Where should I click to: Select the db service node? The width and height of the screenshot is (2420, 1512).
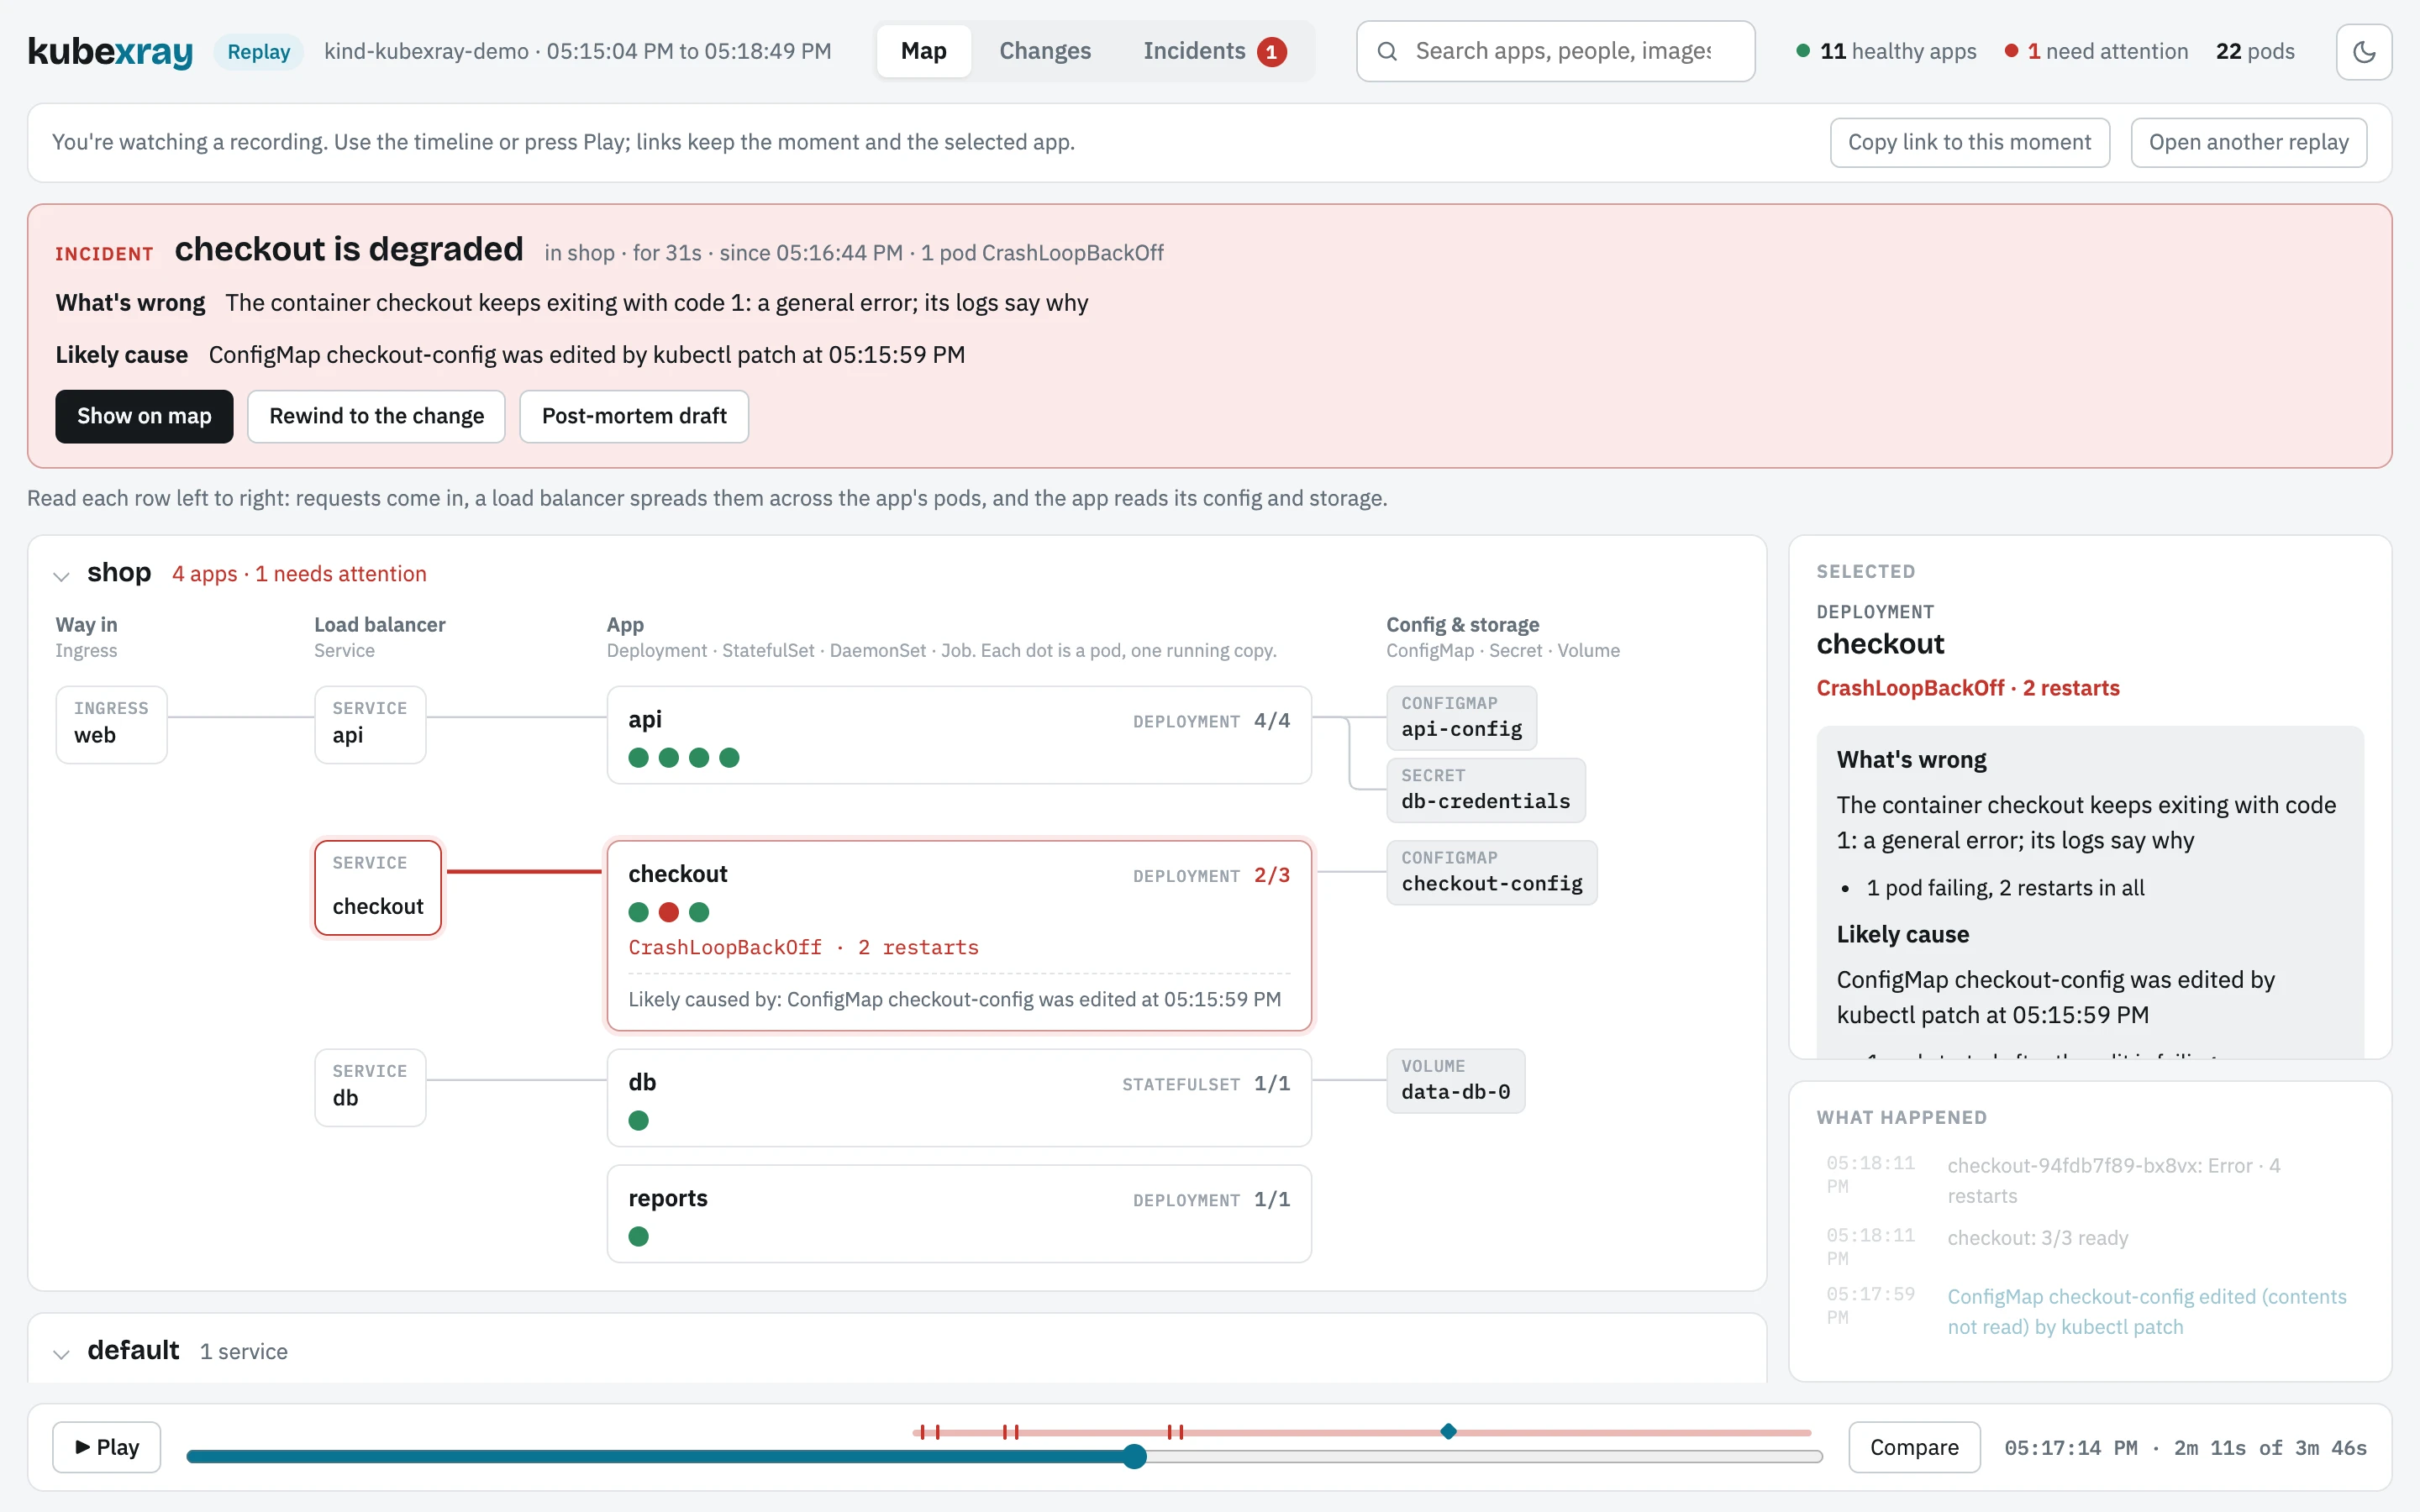click(x=370, y=1087)
